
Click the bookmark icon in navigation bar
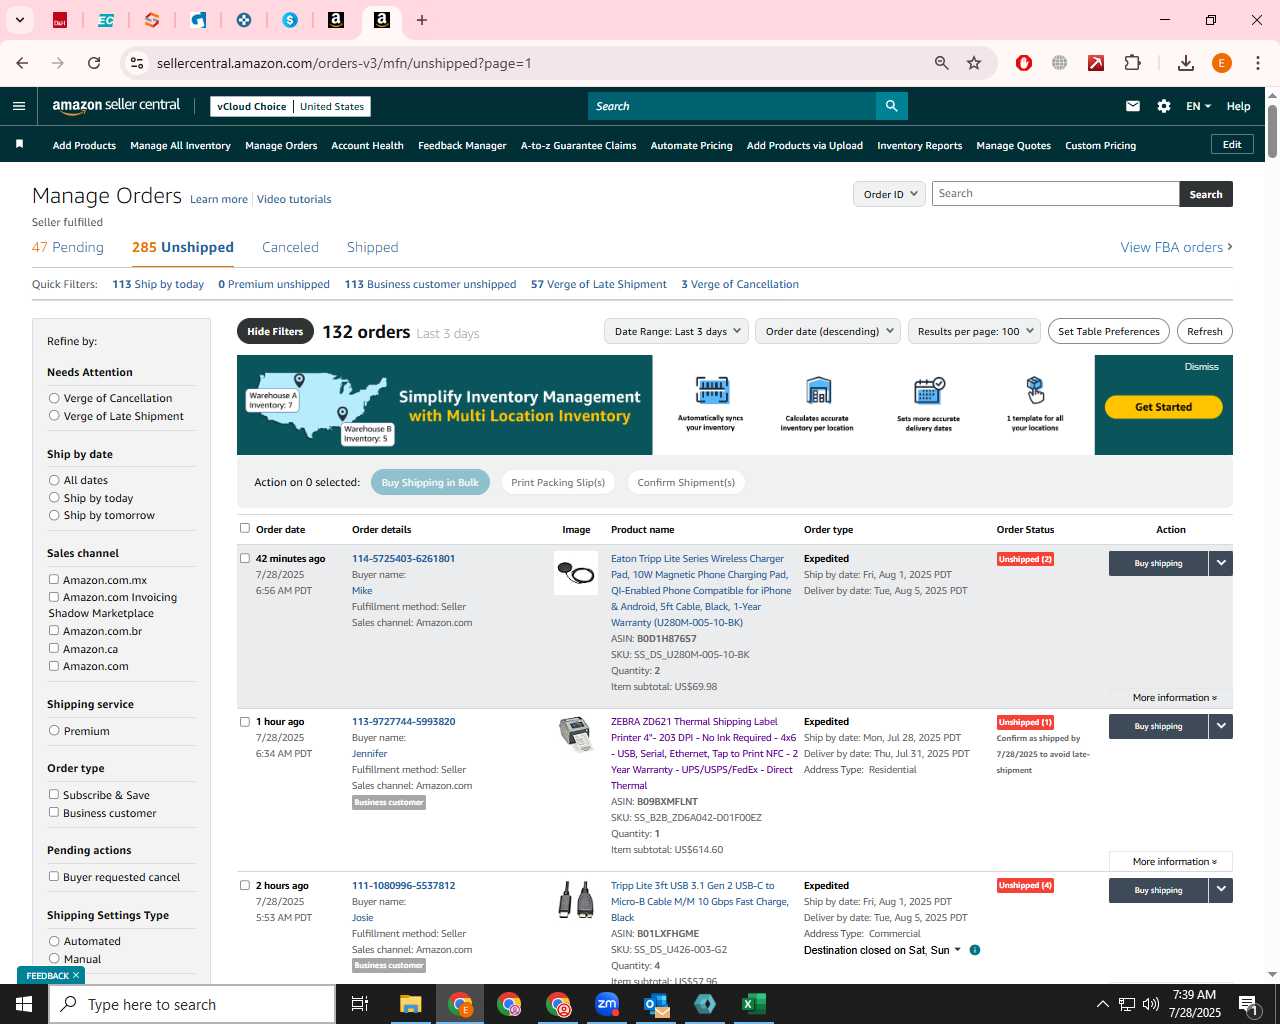[x=19, y=145]
